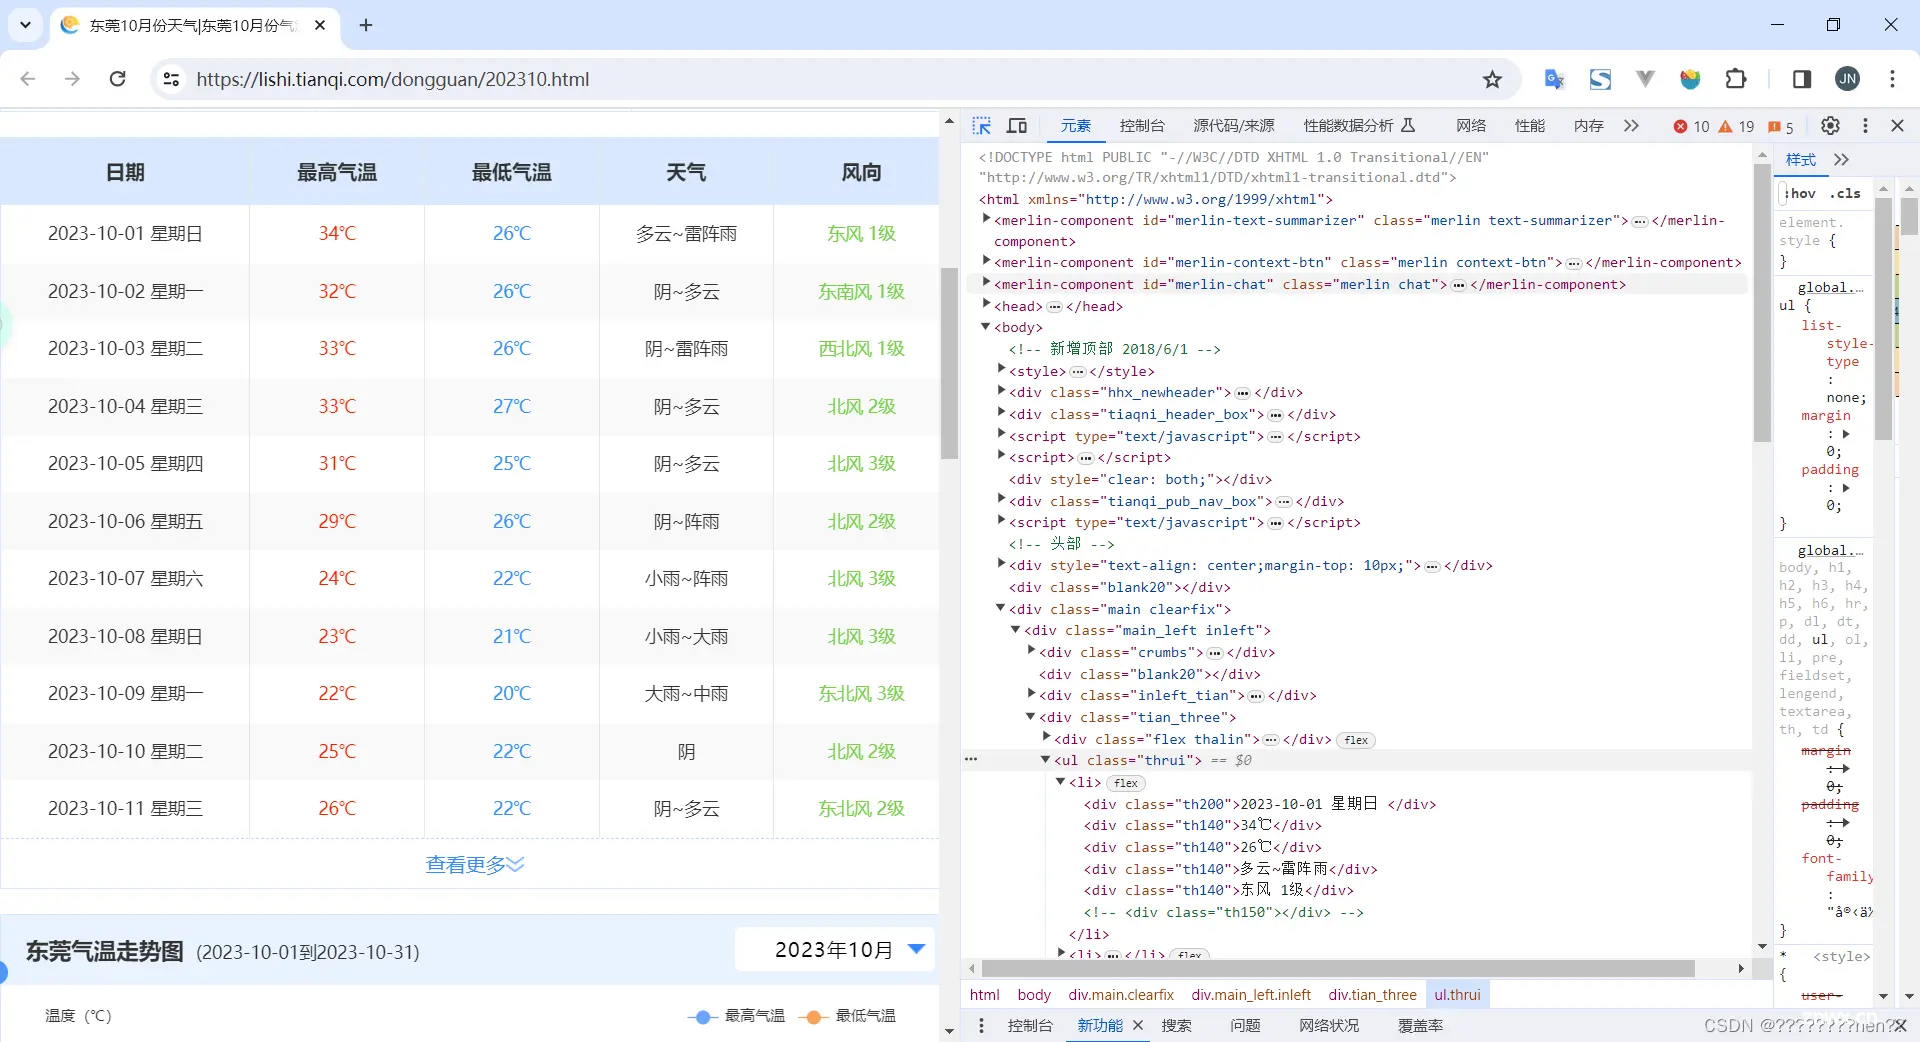The height and width of the screenshot is (1042, 1920).
Task: Click the colorful shield extension icon
Action: 1690,79
